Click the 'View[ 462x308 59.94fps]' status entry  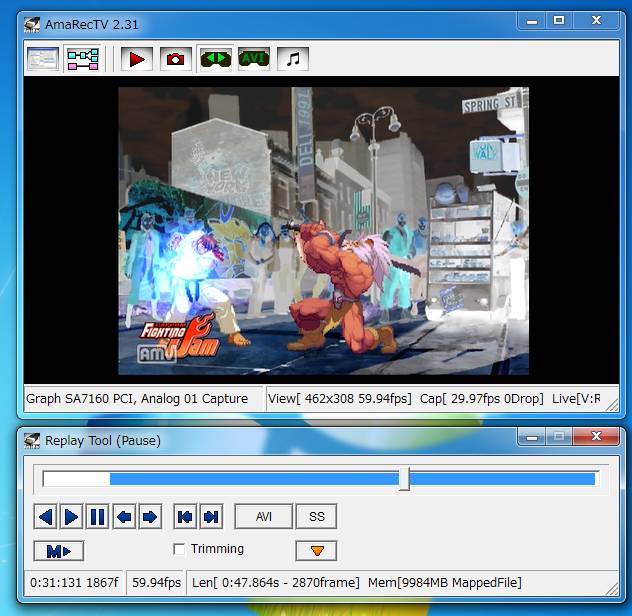pos(340,398)
